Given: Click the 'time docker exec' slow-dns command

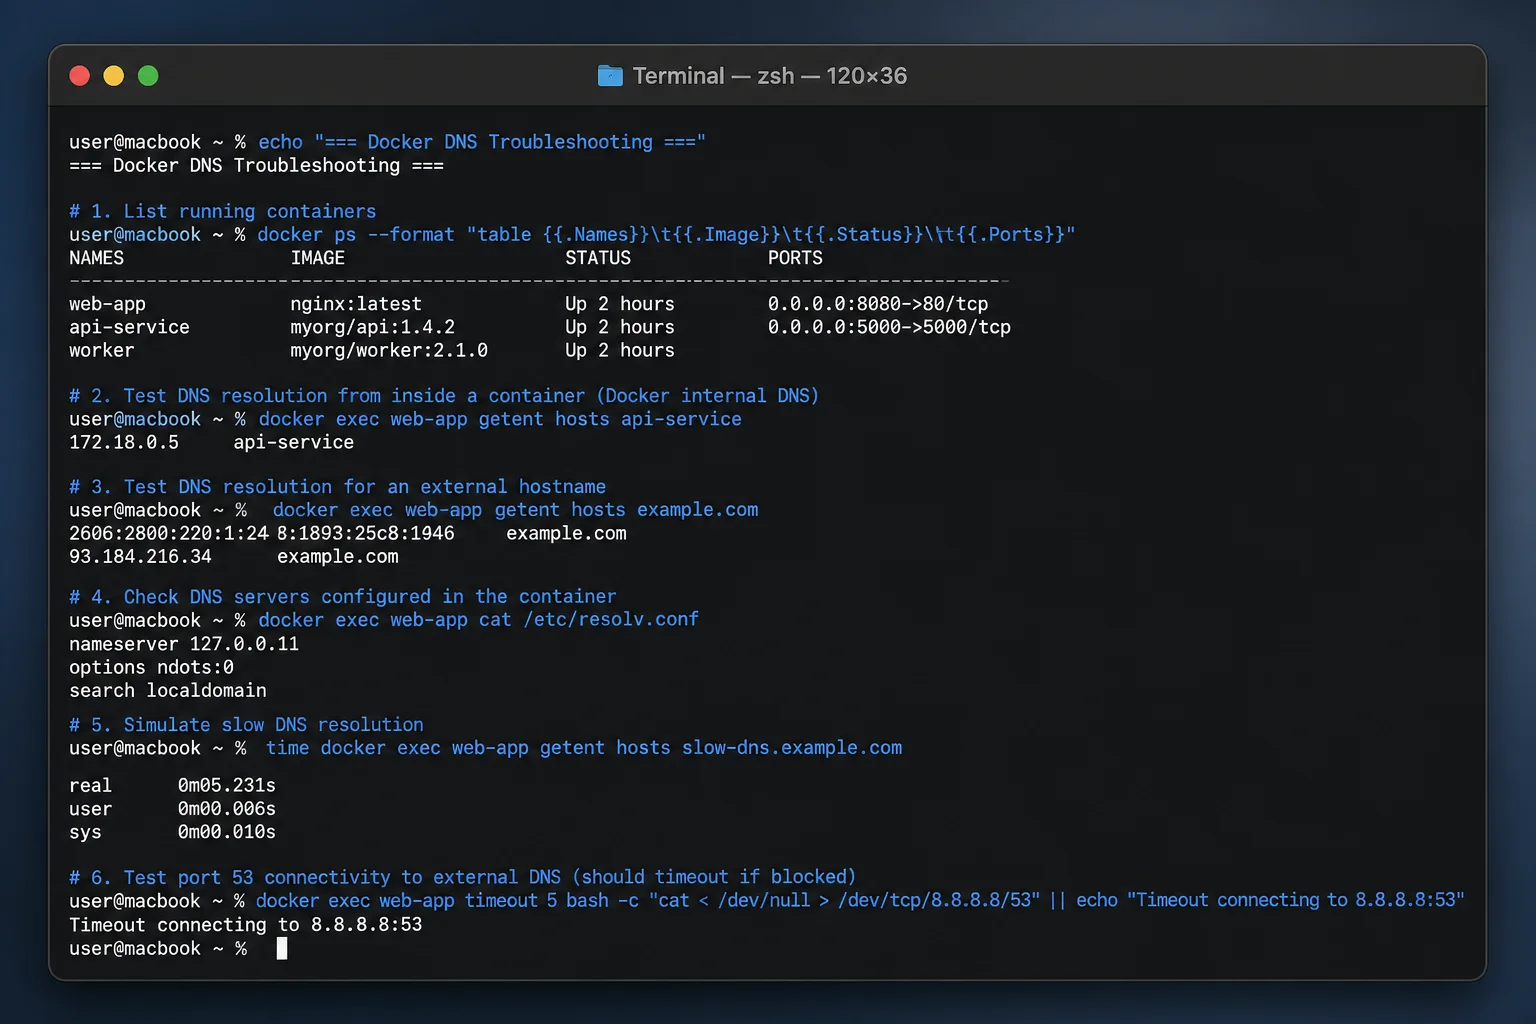Looking at the screenshot, I should coord(584,748).
